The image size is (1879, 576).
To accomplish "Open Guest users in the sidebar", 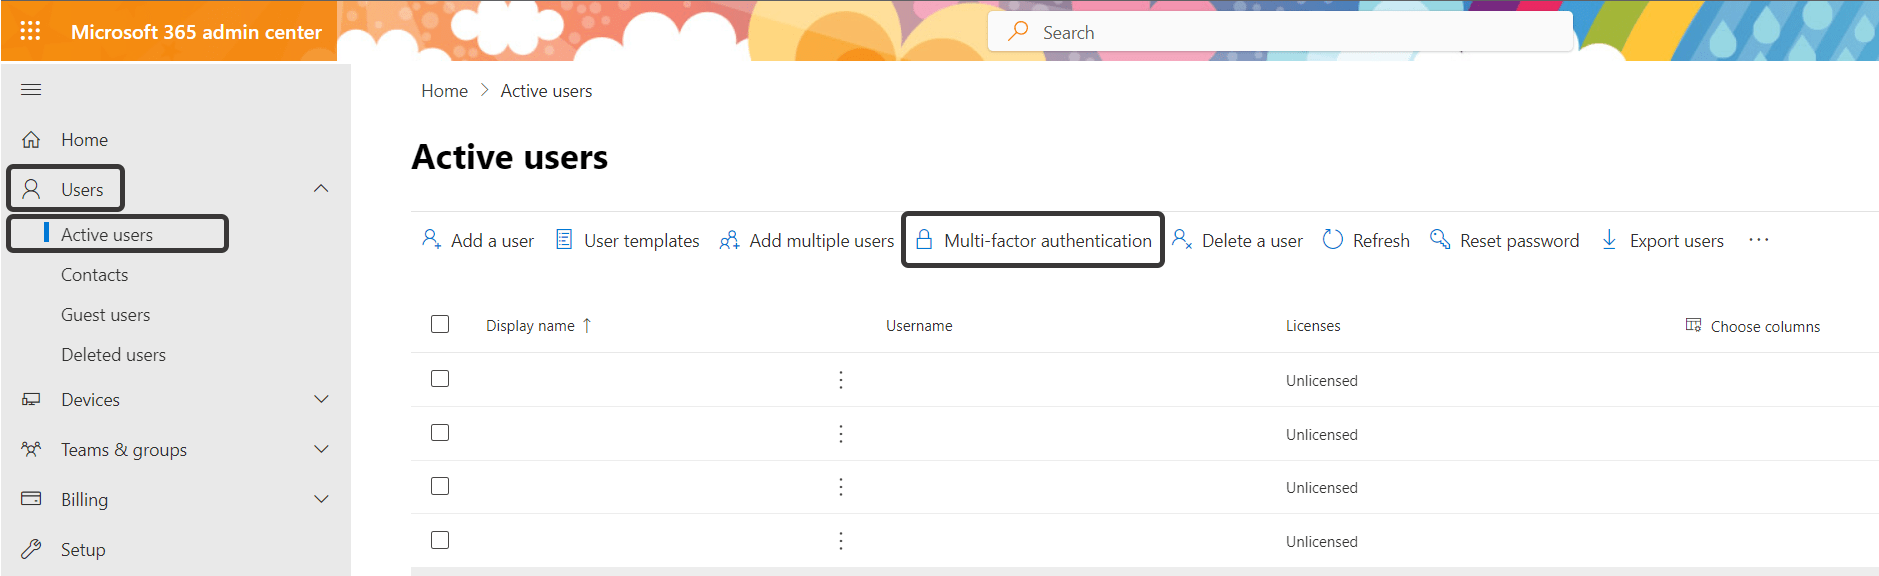I will pyautogui.click(x=106, y=315).
